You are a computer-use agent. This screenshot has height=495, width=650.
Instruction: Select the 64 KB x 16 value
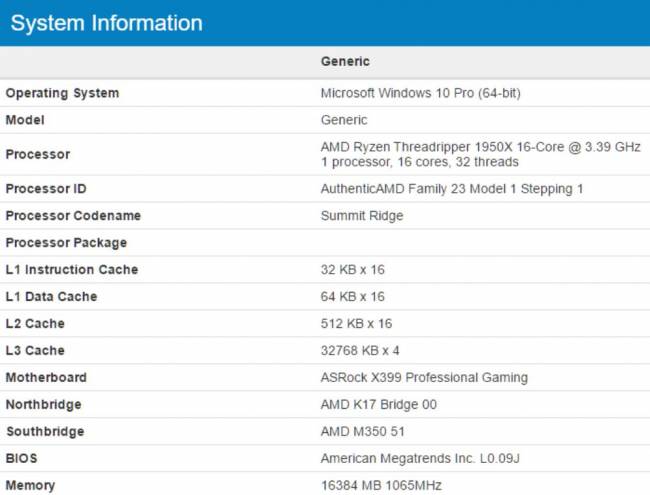pyautogui.click(x=352, y=296)
